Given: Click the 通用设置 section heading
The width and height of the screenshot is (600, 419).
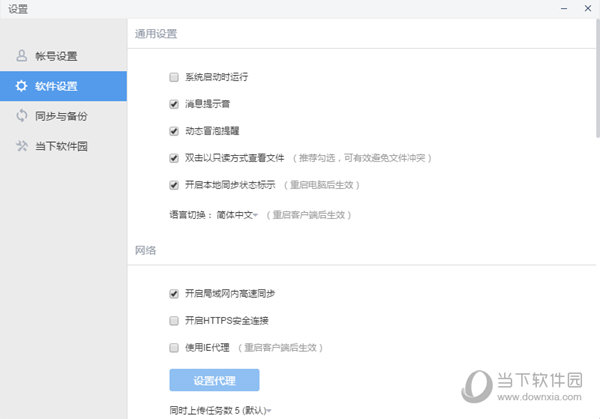Looking at the screenshot, I should point(156,34).
